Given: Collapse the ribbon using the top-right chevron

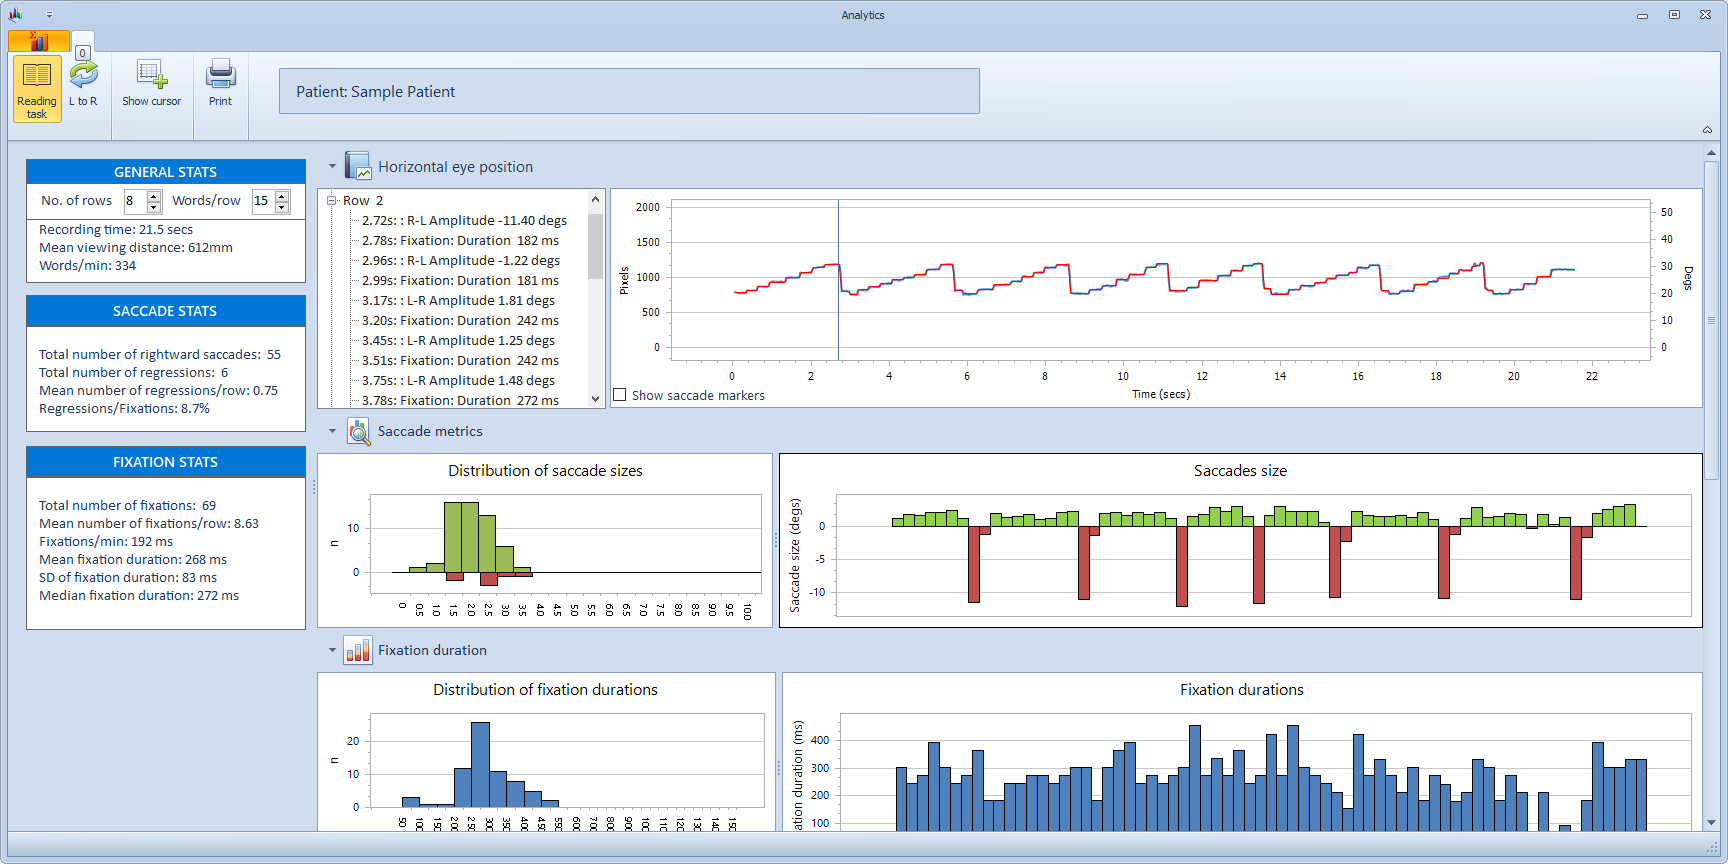Looking at the screenshot, I should coord(1707,130).
